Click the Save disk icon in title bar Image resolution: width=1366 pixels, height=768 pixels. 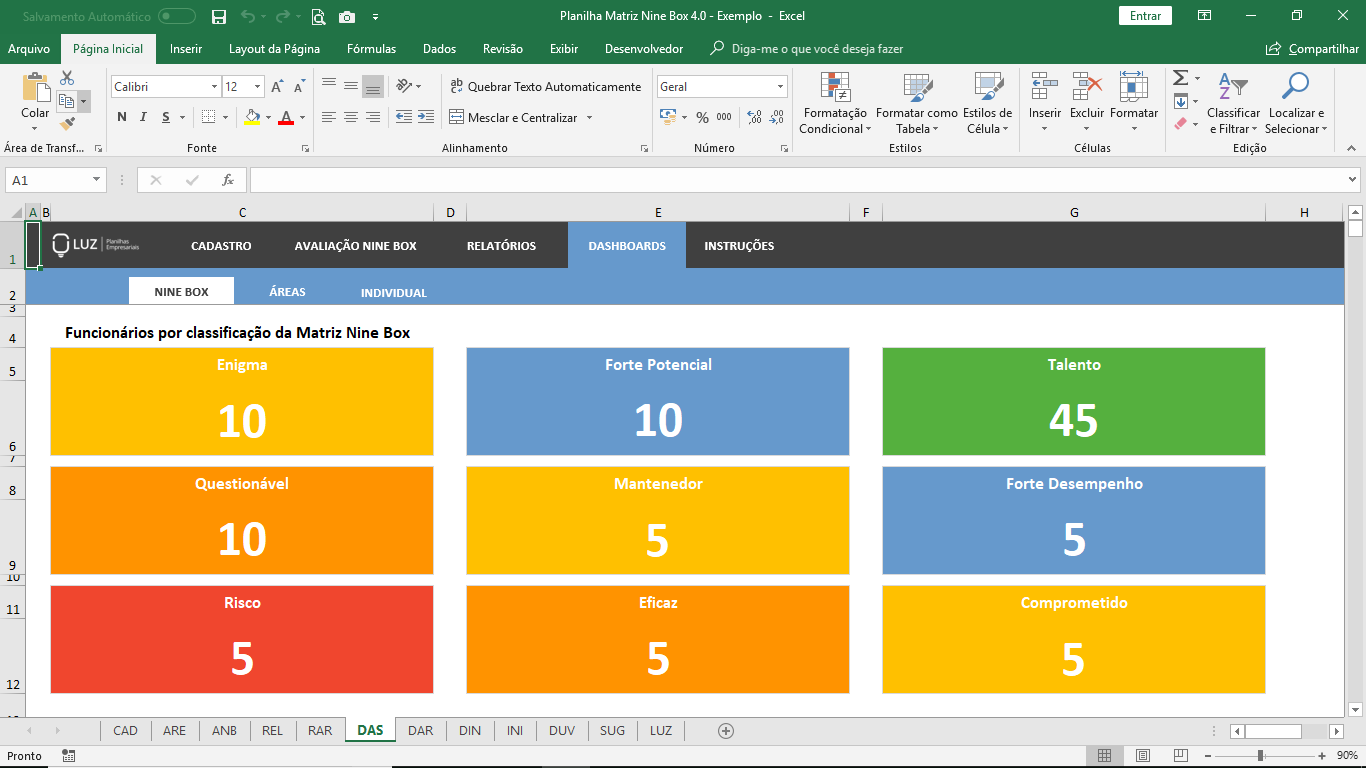[219, 16]
